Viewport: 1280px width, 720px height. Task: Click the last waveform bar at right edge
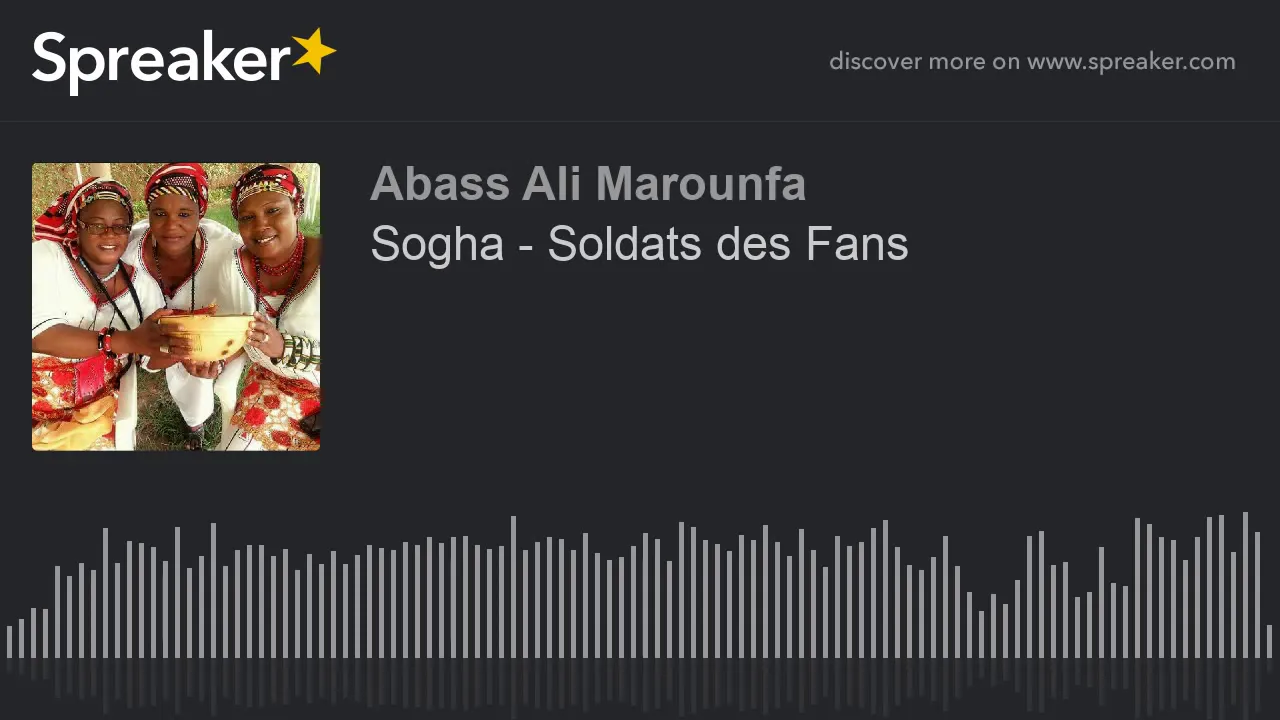pos(1269,642)
